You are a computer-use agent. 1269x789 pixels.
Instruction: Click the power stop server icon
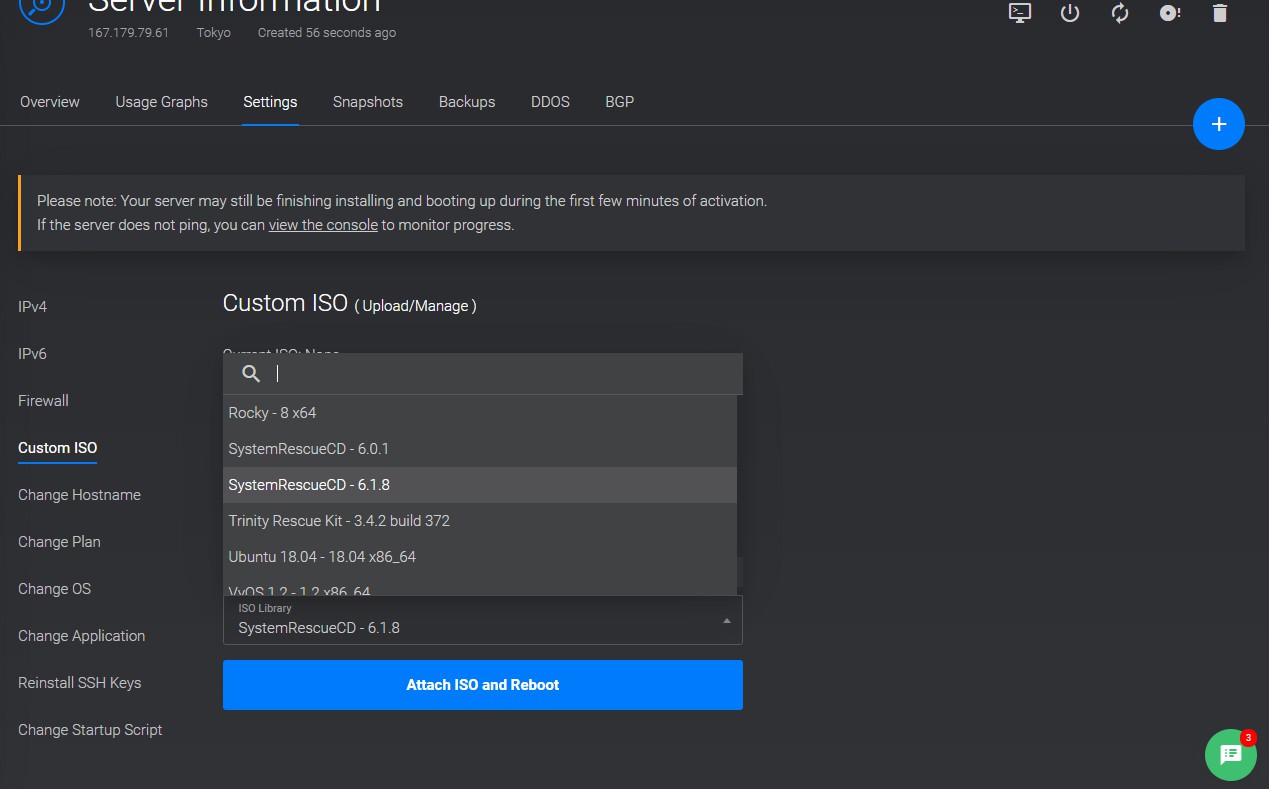pyautogui.click(x=1070, y=13)
